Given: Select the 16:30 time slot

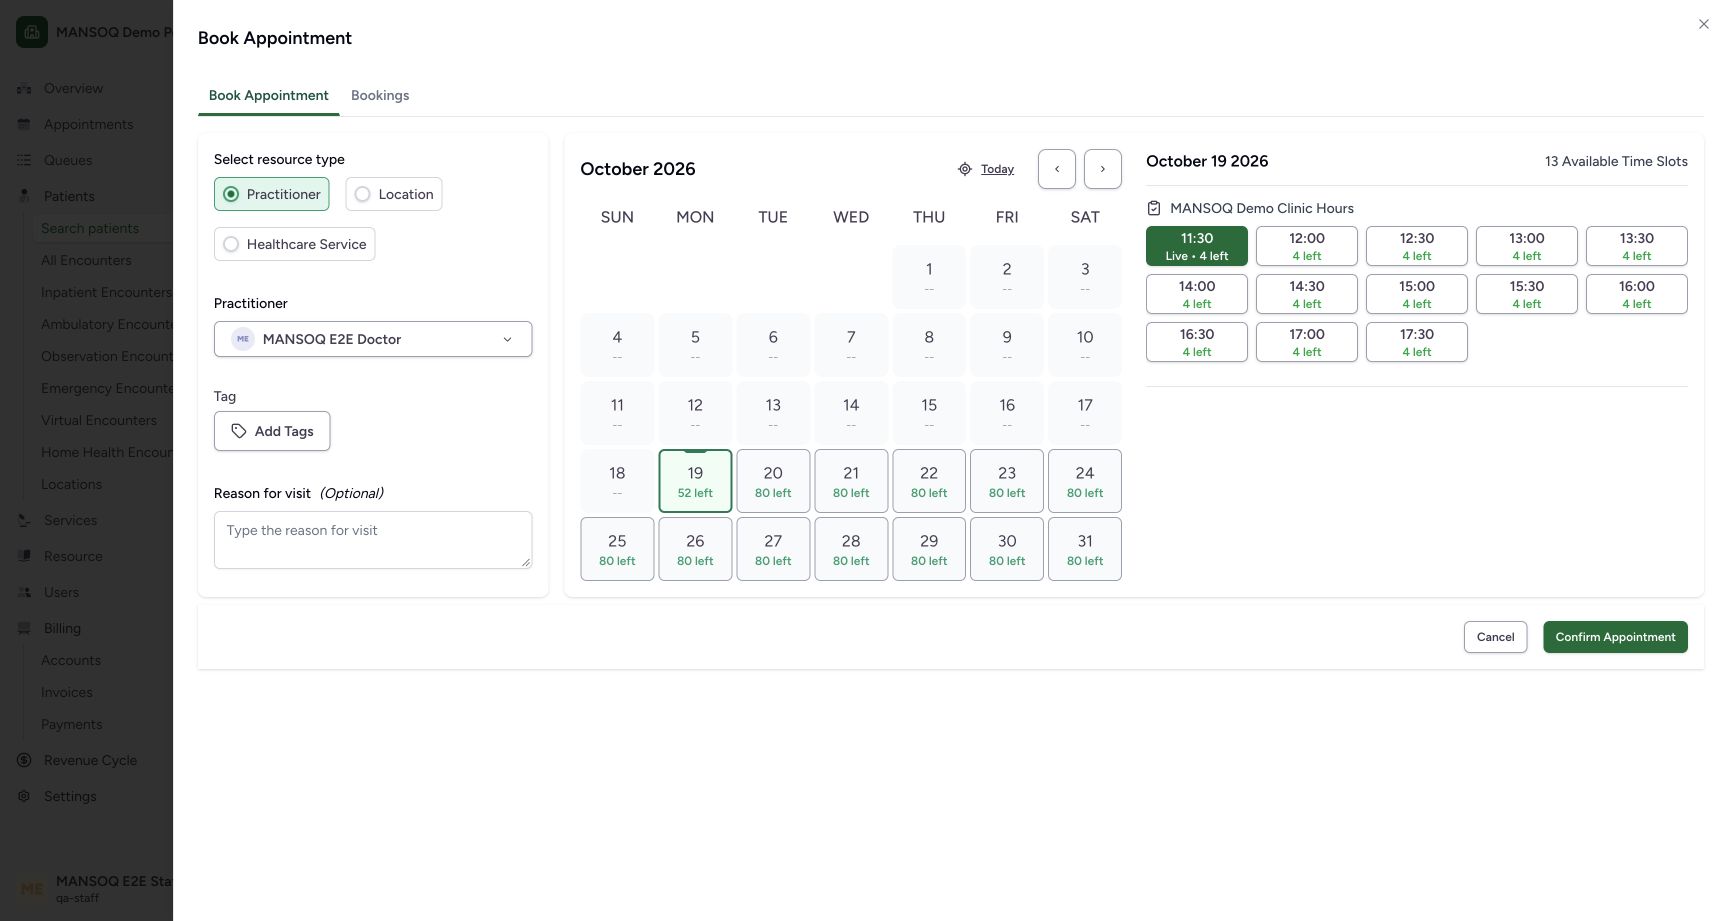Looking at the screenshot, I should (1197, 342).
